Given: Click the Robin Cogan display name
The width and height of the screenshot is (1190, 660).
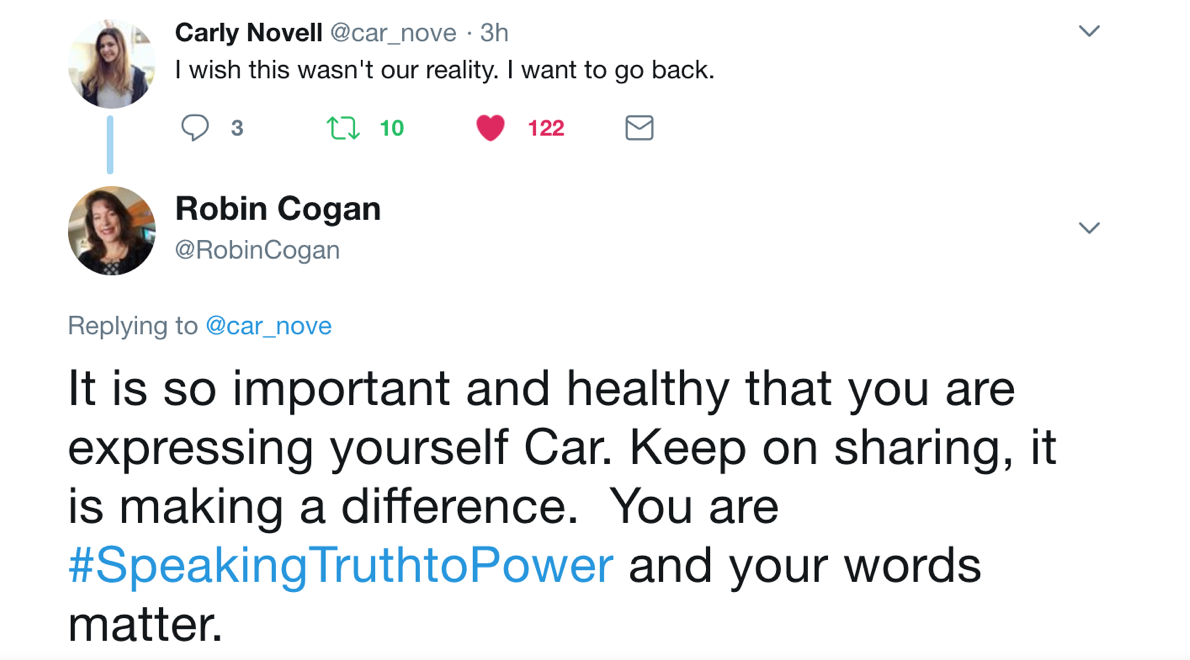Looking at the screenshot, I should coord(278,209).
